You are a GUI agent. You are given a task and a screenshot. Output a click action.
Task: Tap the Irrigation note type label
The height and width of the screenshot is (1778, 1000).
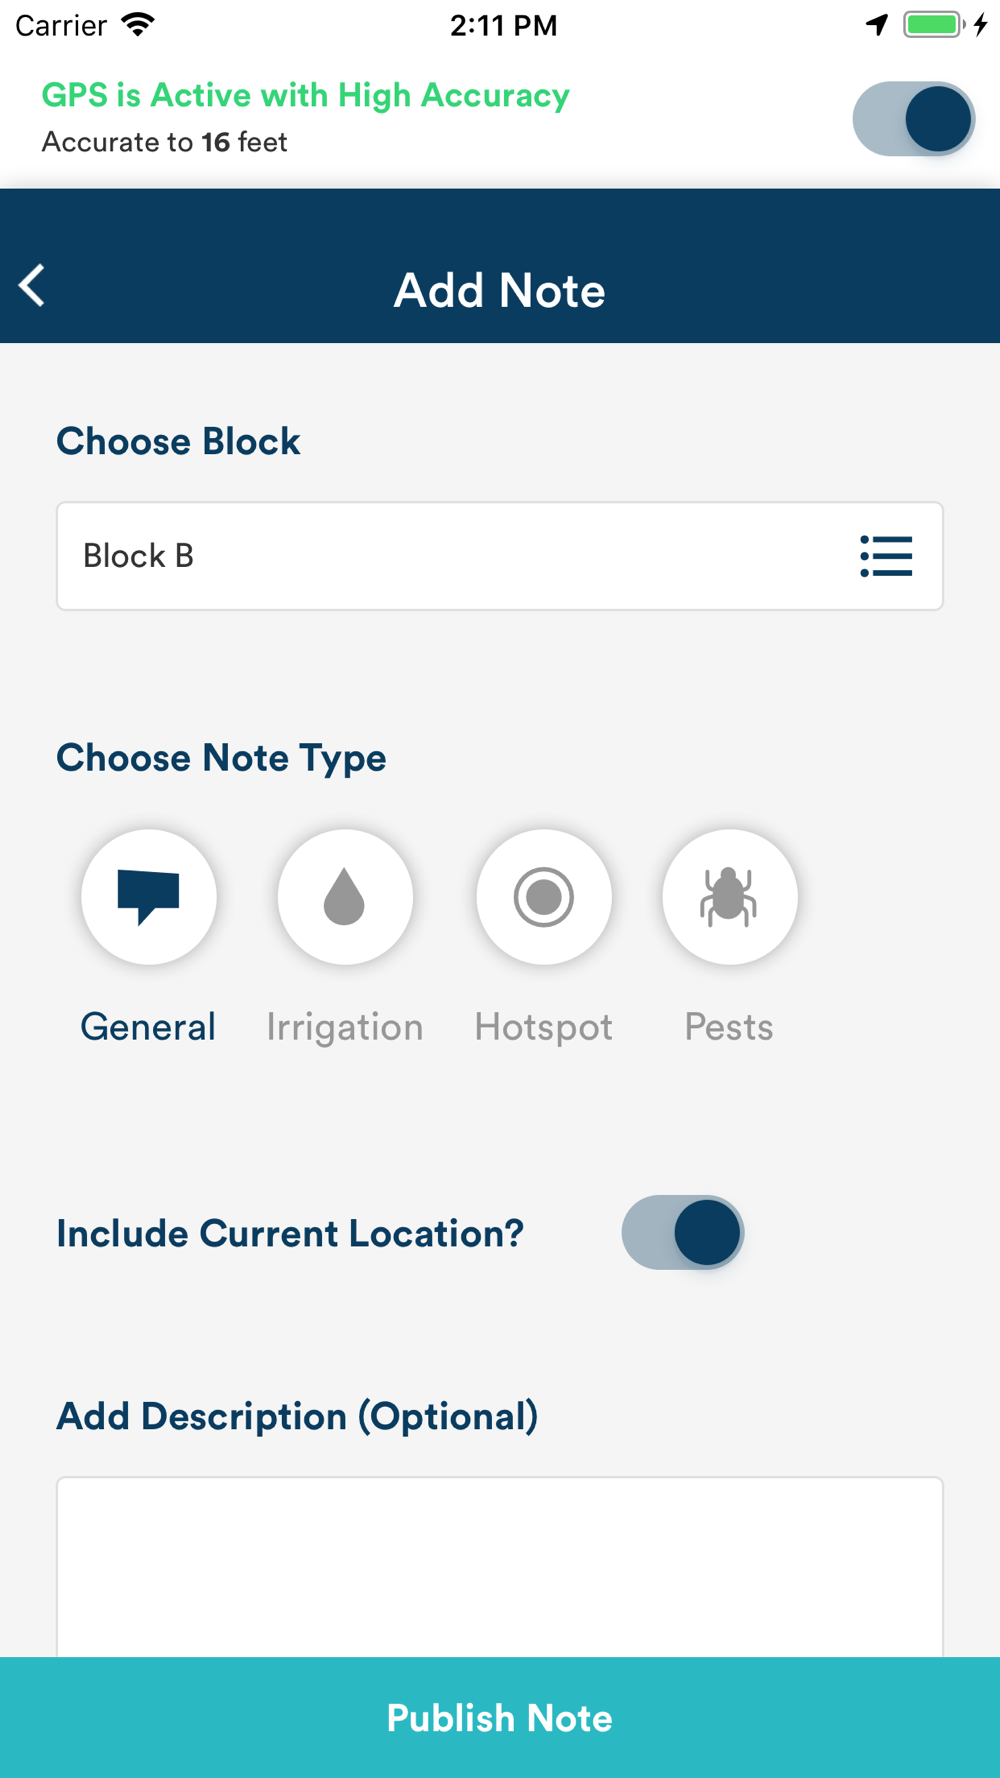click(345, 1028)
